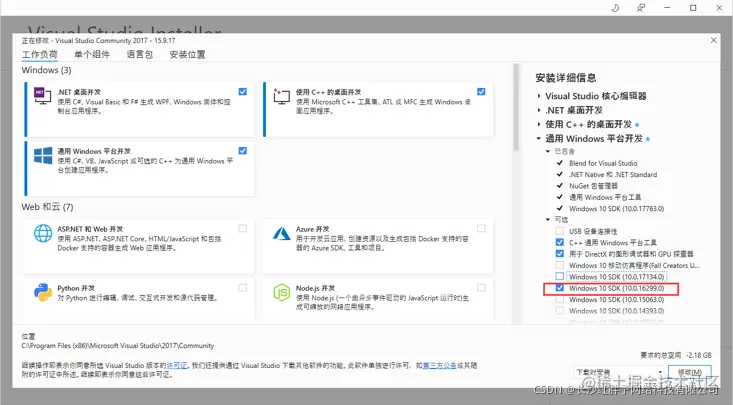Toggle night mode moon icon in title bar
733x405 pixels.
(x=615, y=8)
